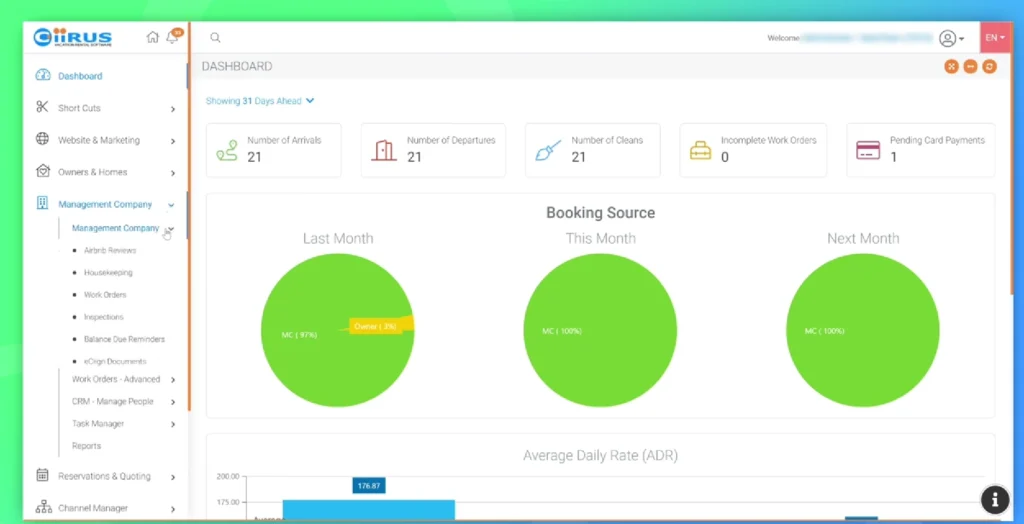Click the orange horizontal-arrows width icon
1024x524 pixels.
click(970, 66)
